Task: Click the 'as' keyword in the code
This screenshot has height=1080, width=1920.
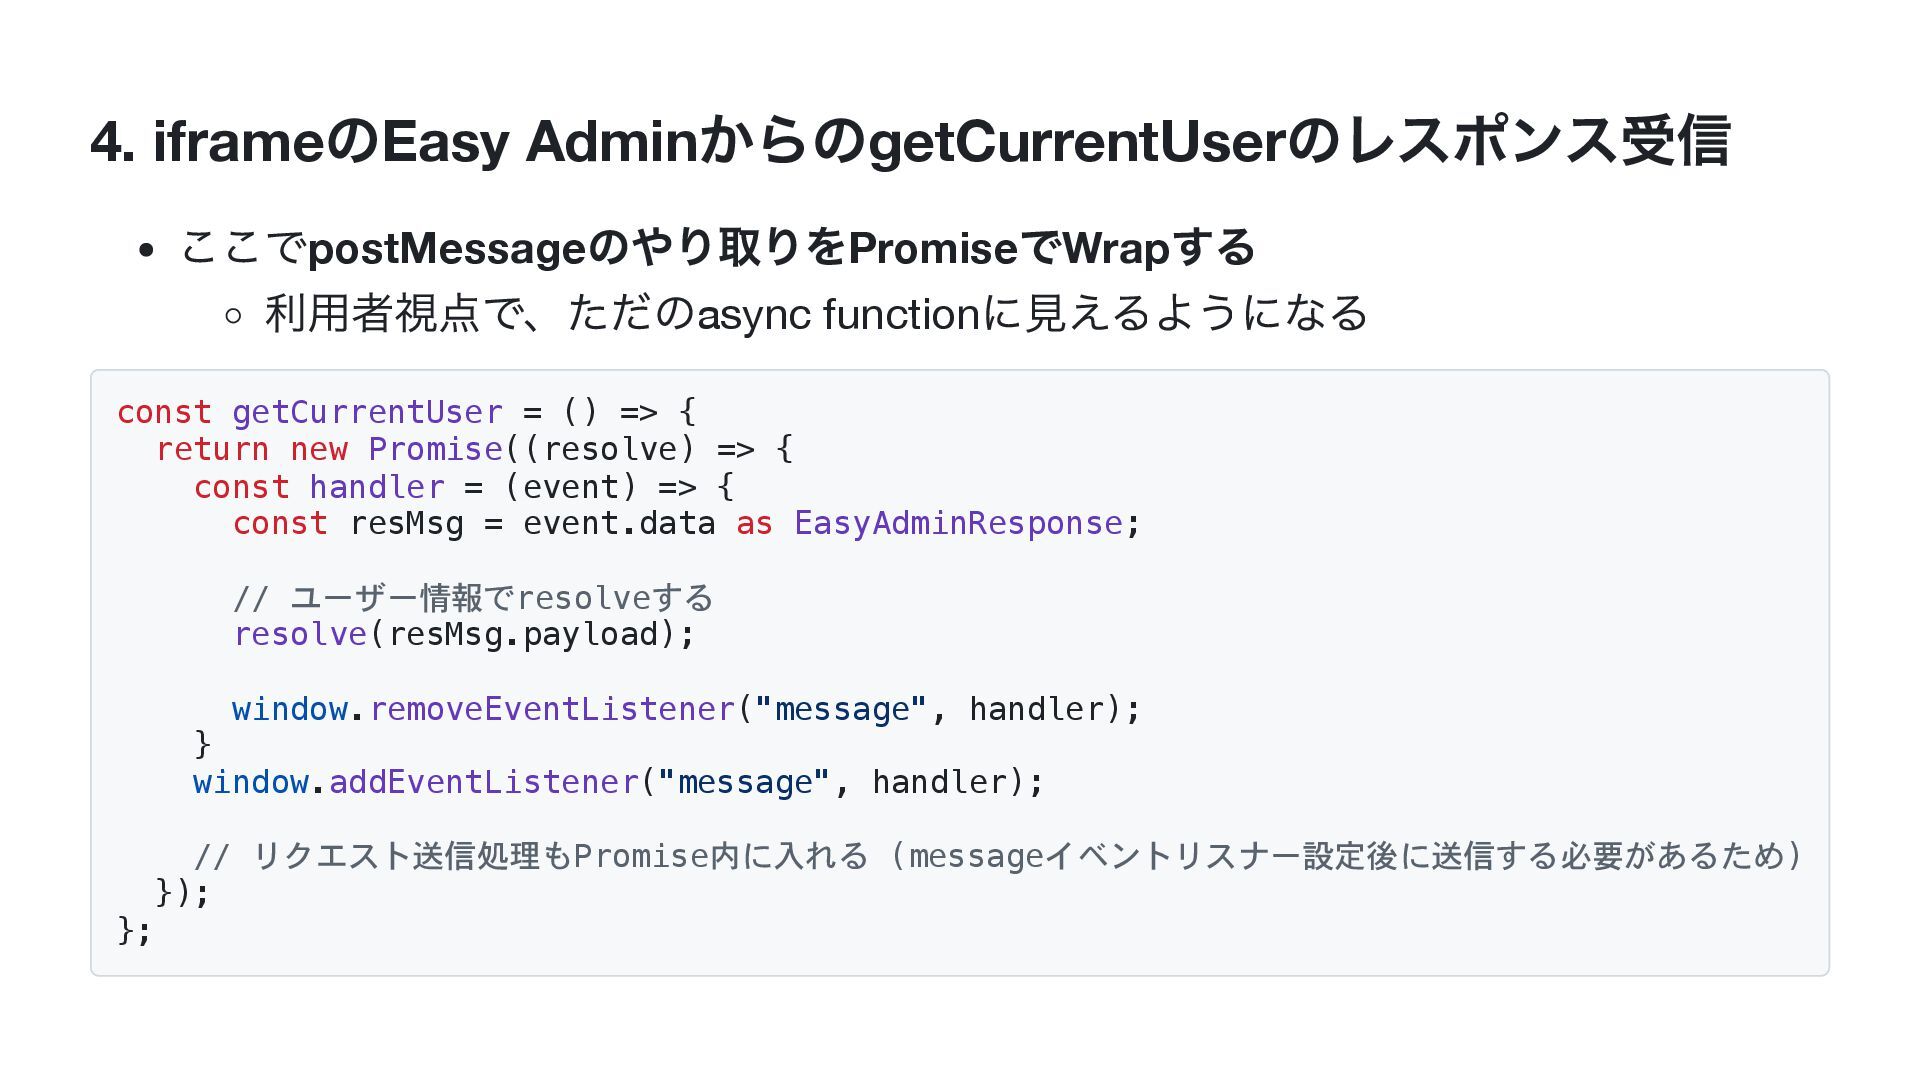Action: click(754, 523)
